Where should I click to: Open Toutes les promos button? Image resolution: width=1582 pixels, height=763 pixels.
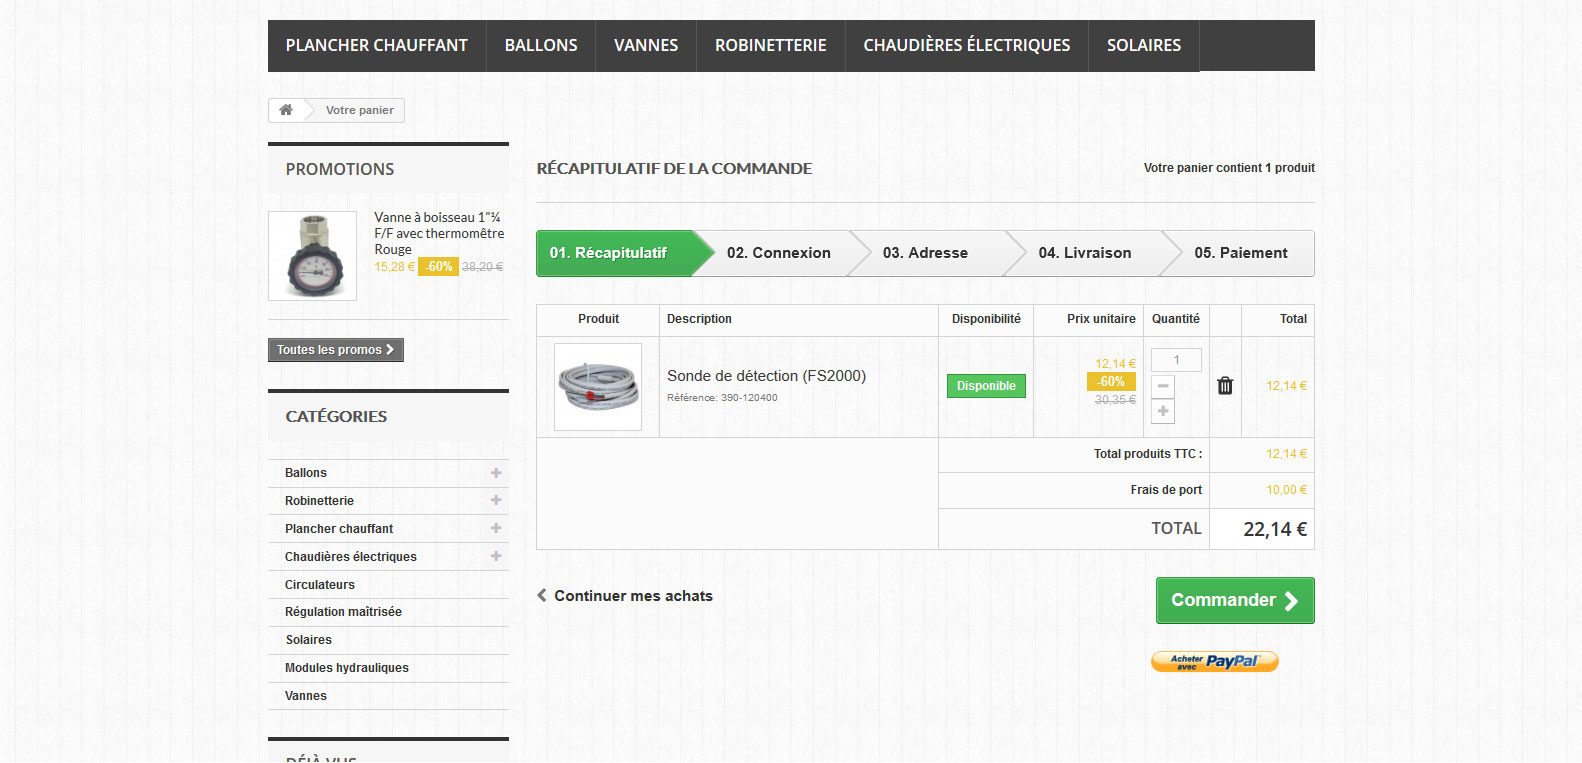(x=335, y=350)
